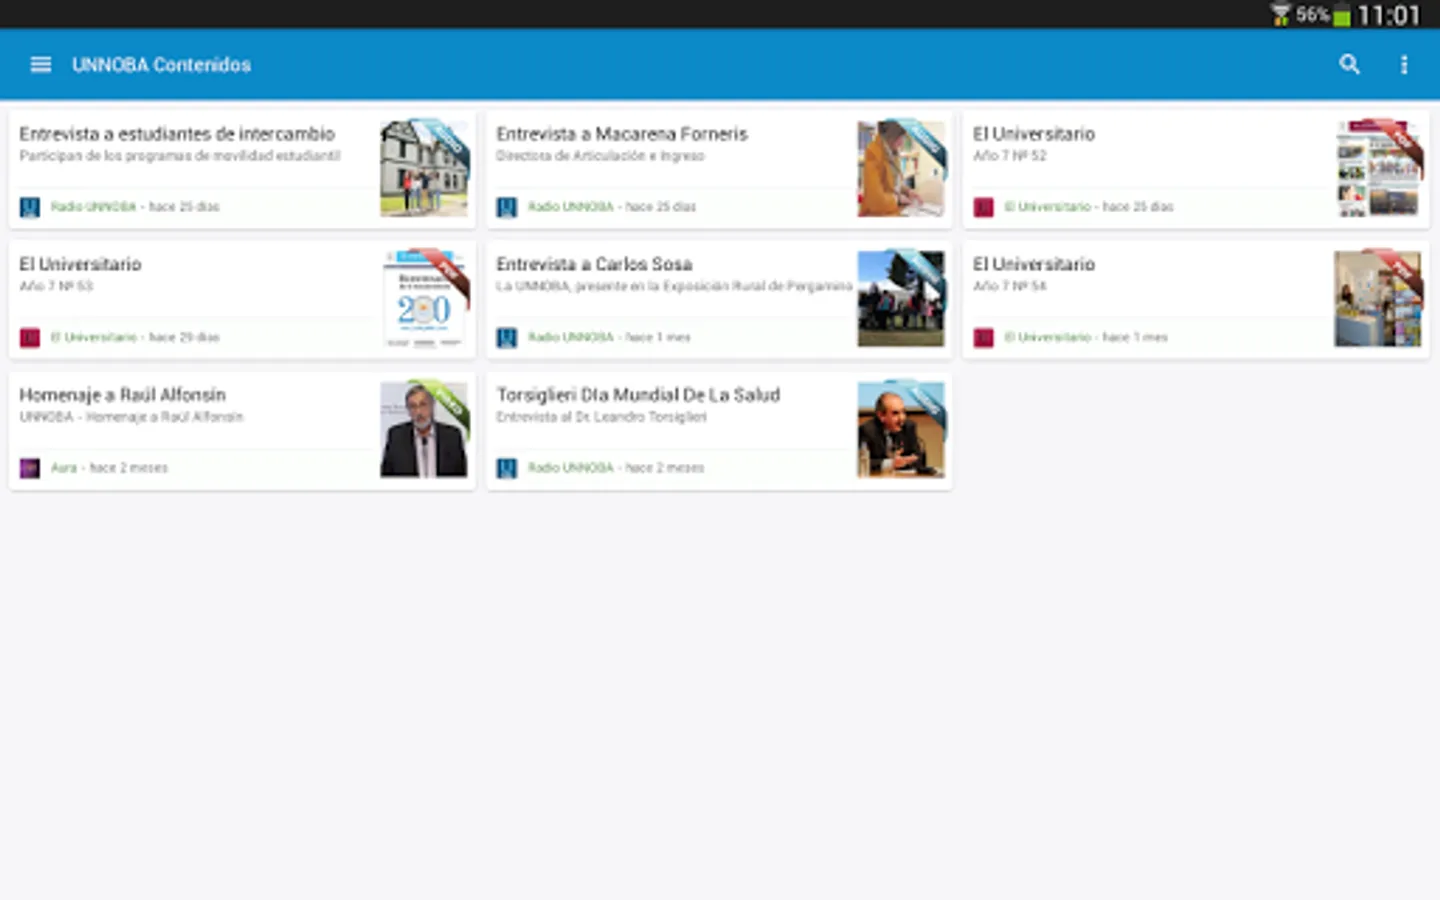1440x900 pixels.
Task: Click Radio UNNOBA icon on Macarena Forneris card
Action: 507,207
